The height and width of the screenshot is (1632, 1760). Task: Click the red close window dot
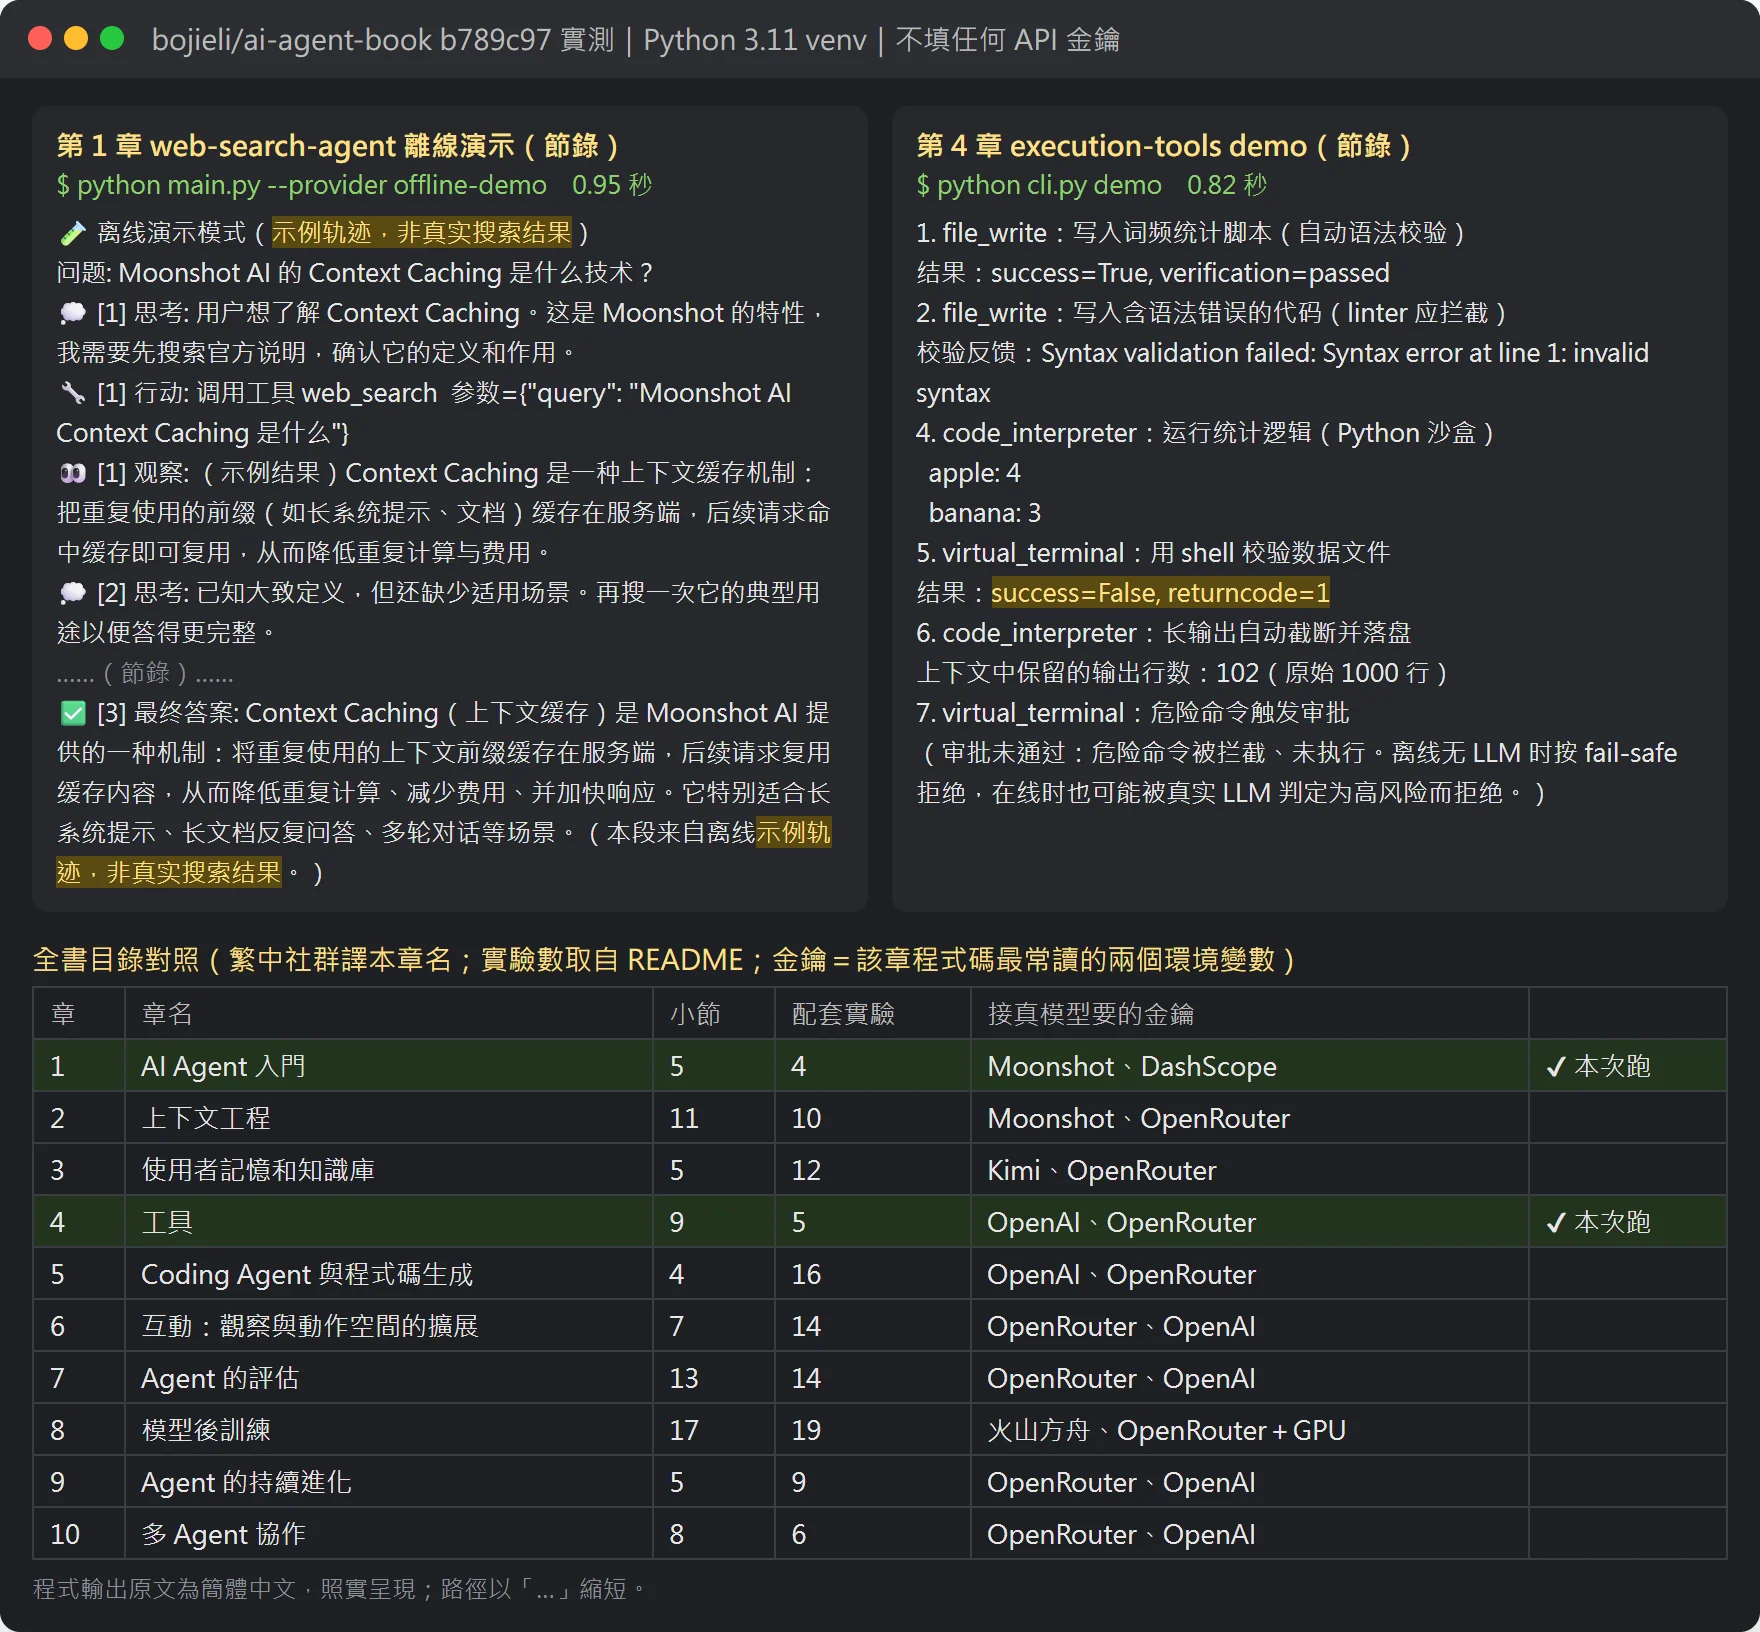click(40, 38)
